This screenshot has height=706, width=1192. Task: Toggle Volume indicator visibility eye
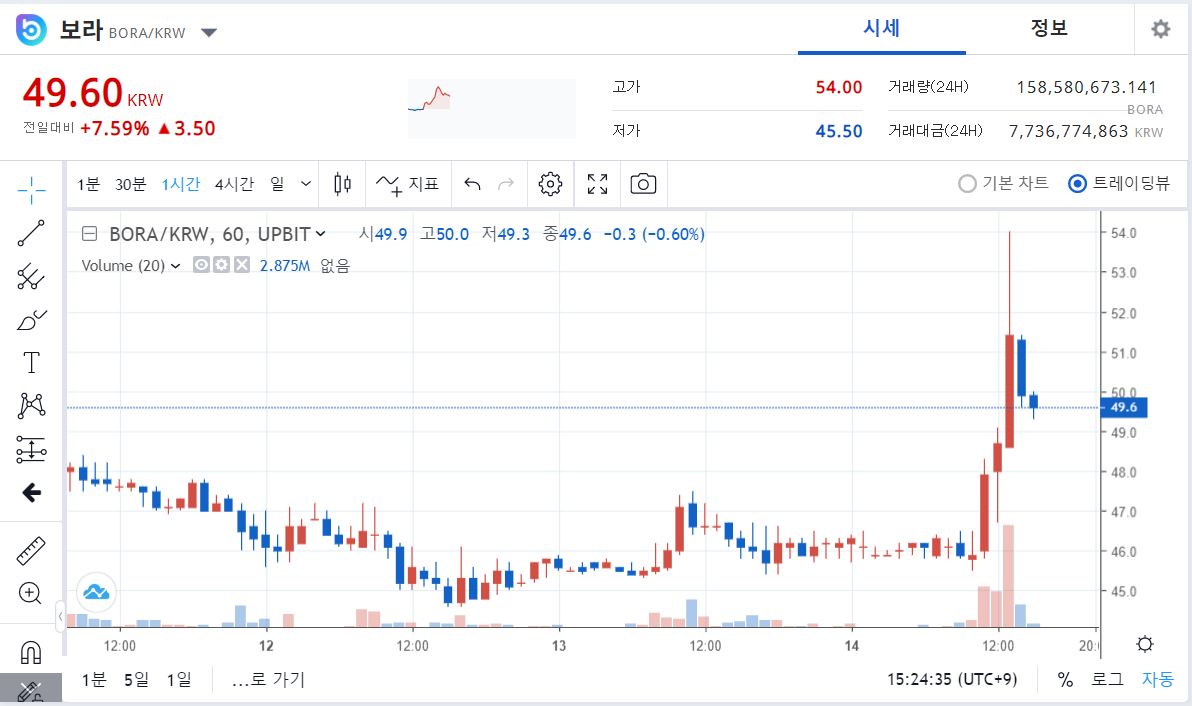201,264
